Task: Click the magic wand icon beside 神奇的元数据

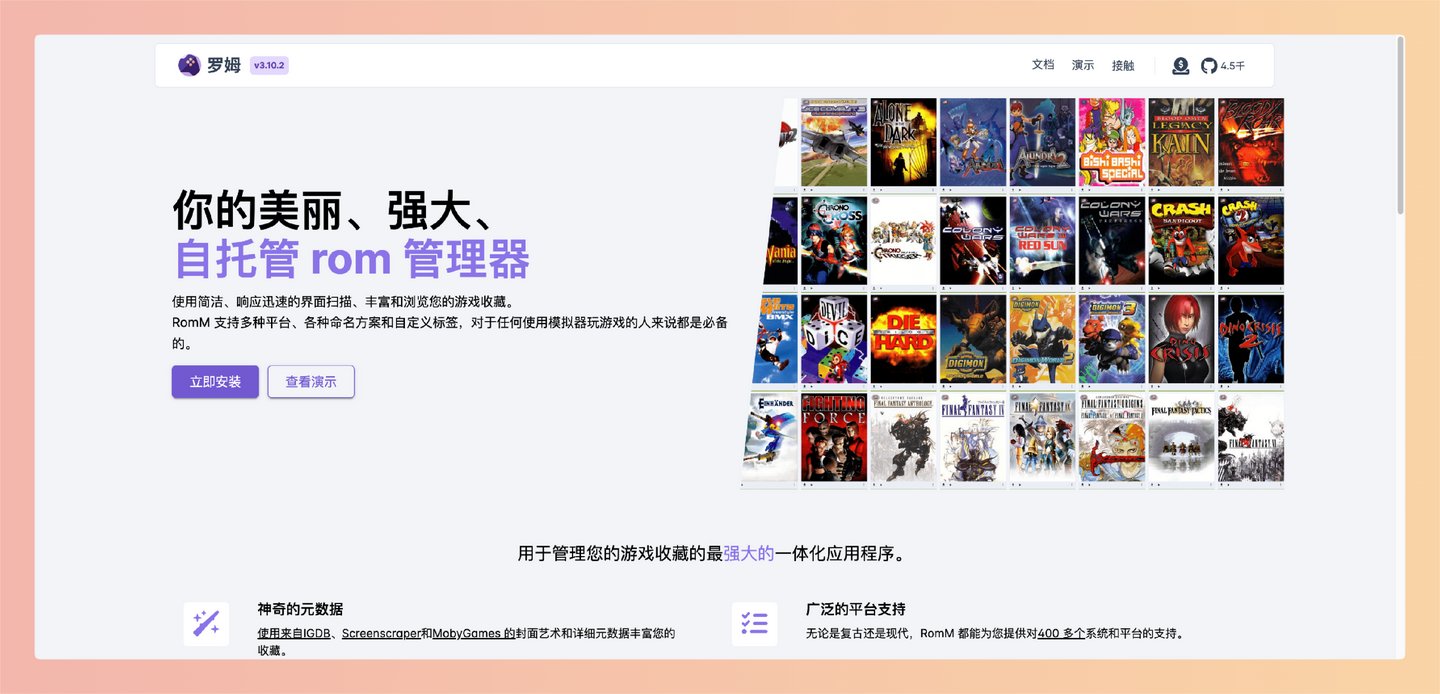Action: click(x=205, y=623)
